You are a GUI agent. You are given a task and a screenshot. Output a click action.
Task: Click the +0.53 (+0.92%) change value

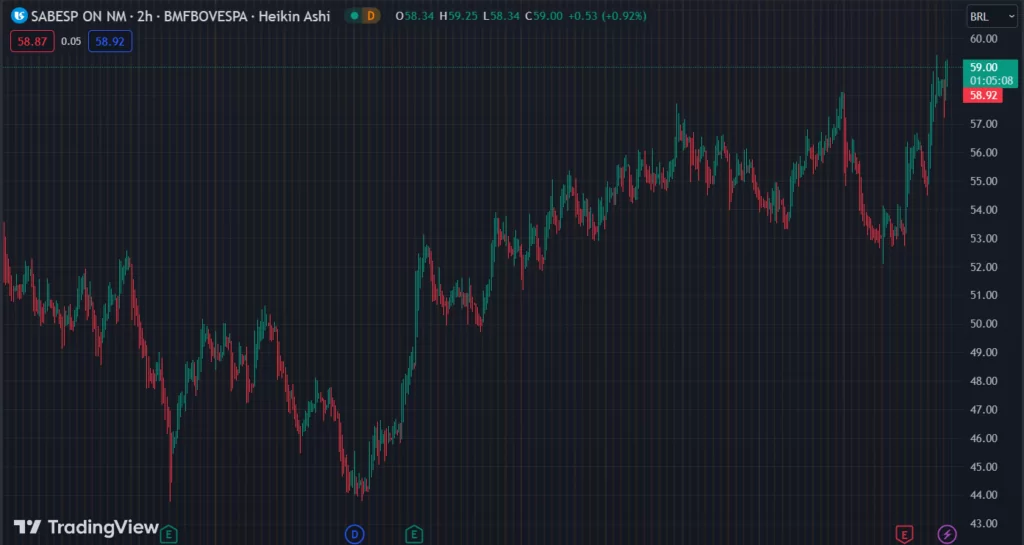tap(607, 16)
